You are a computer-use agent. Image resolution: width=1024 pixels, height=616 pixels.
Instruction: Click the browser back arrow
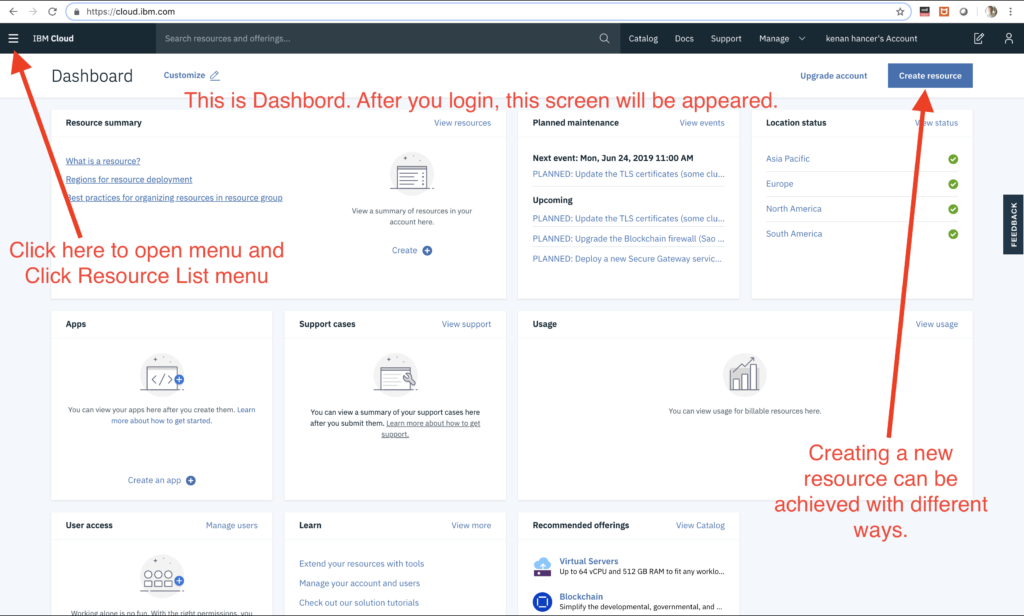[13, 12]
